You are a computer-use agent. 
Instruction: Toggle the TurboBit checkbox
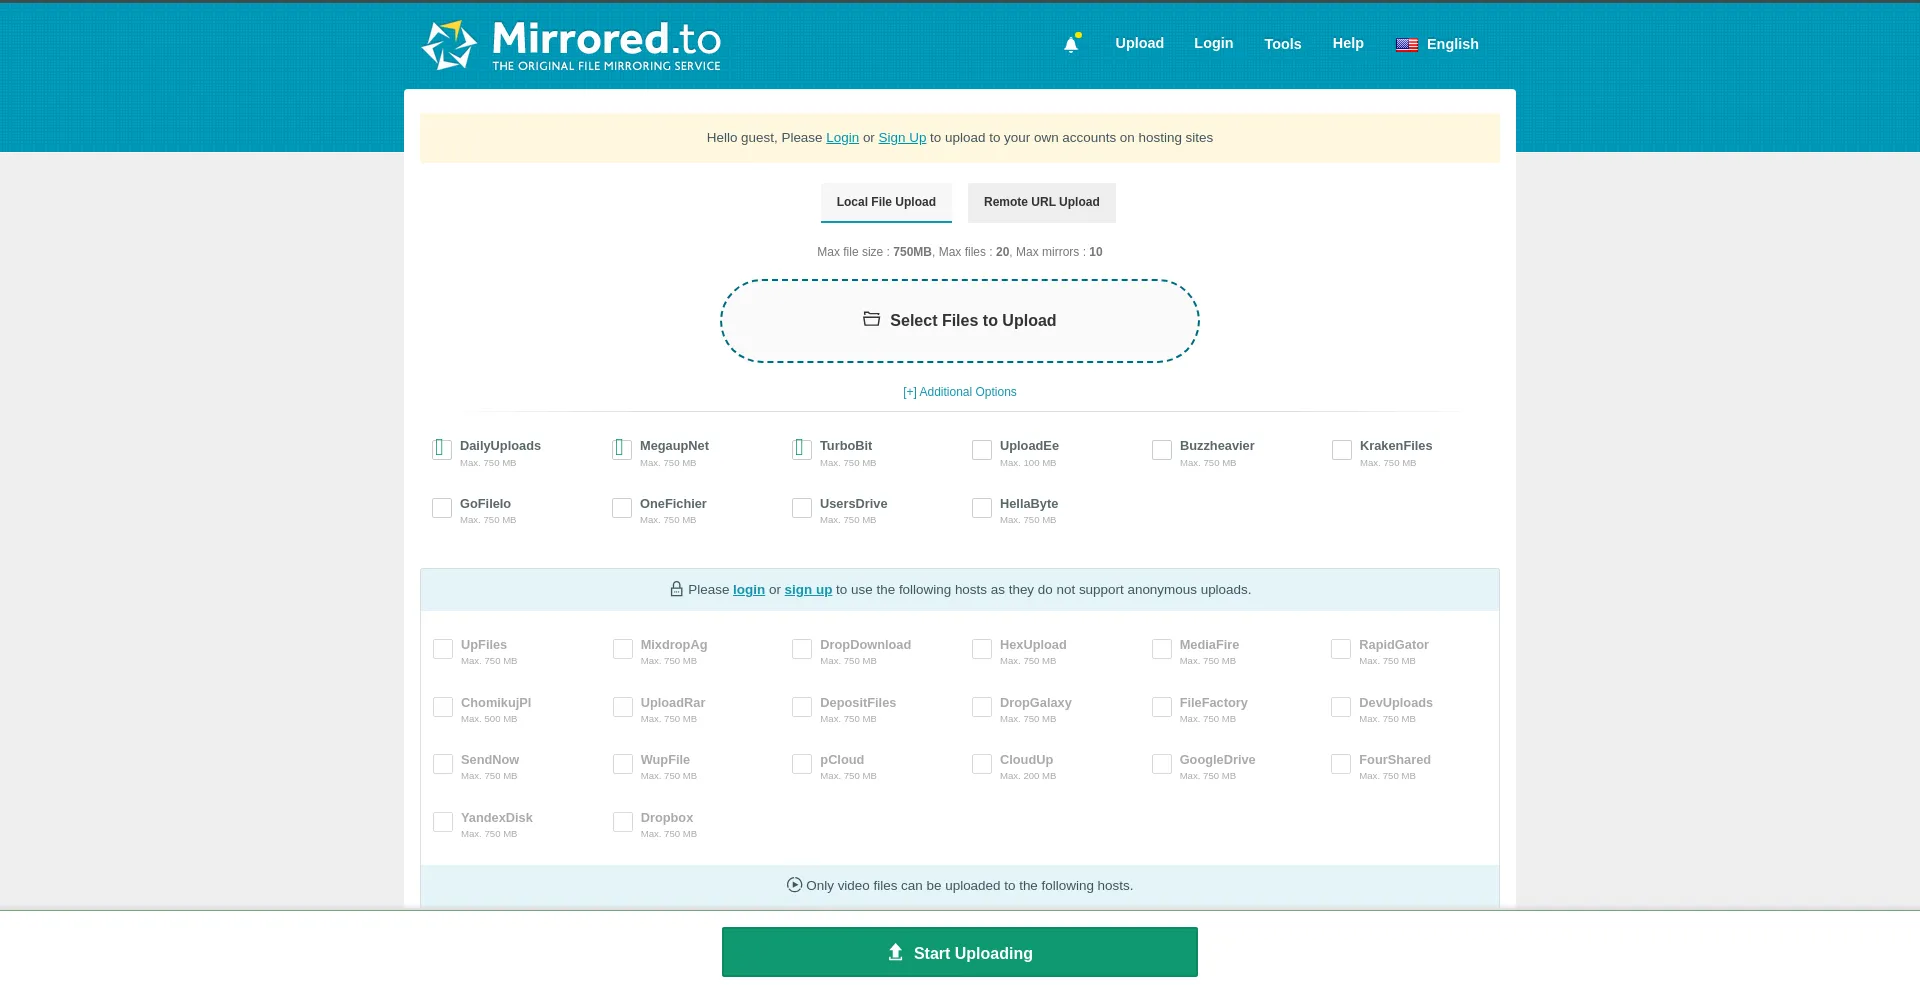tap(802, 450)
